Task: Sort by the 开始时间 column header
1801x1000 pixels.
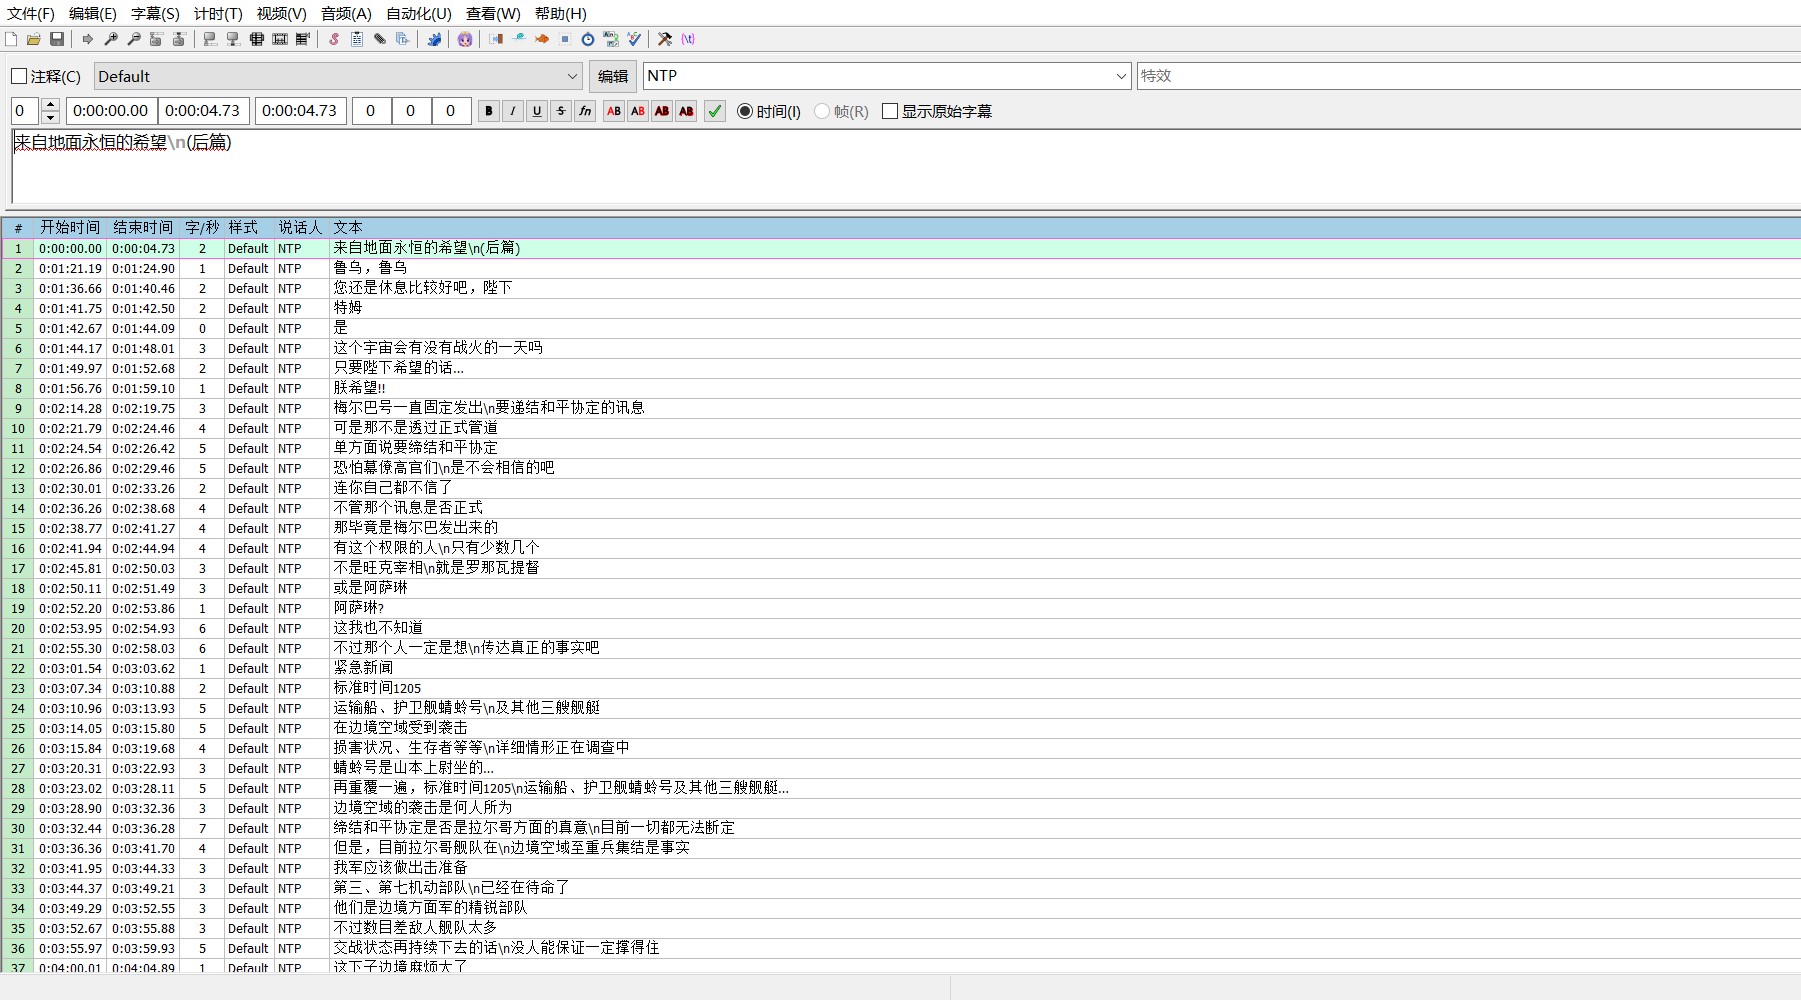Action: pos(70,228)
